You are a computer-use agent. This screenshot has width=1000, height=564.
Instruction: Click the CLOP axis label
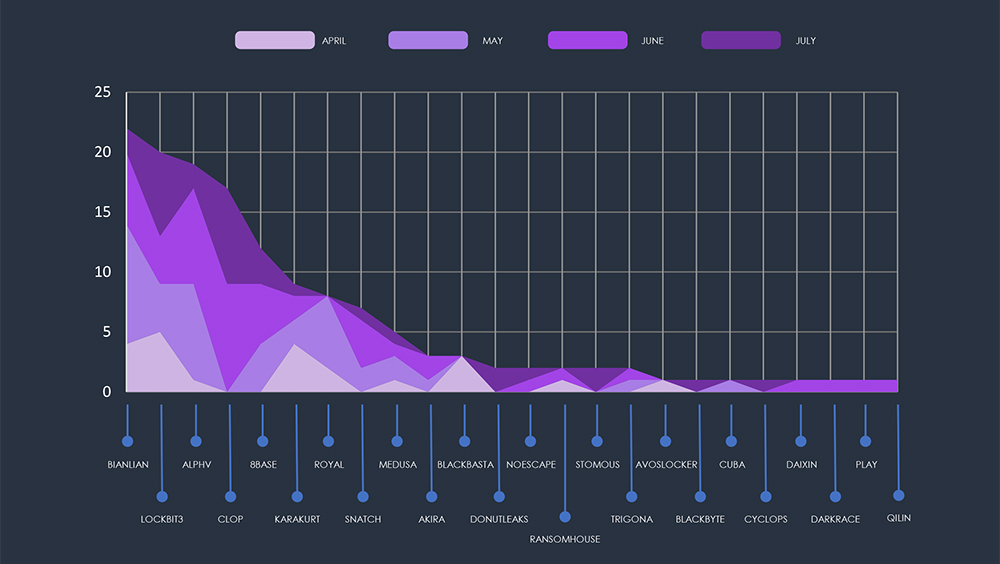[x=230, y=519]
